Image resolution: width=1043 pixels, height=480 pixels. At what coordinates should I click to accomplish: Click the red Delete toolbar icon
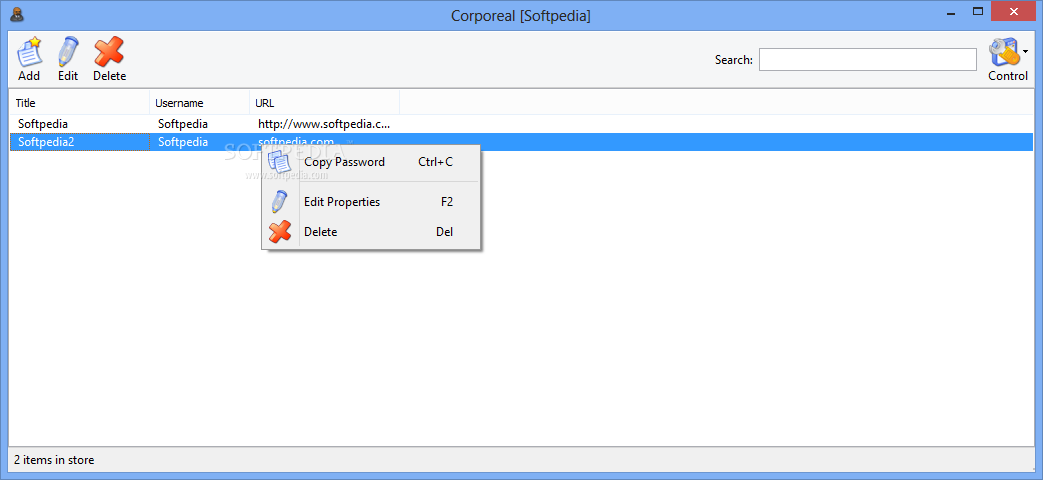coord(109,52)
